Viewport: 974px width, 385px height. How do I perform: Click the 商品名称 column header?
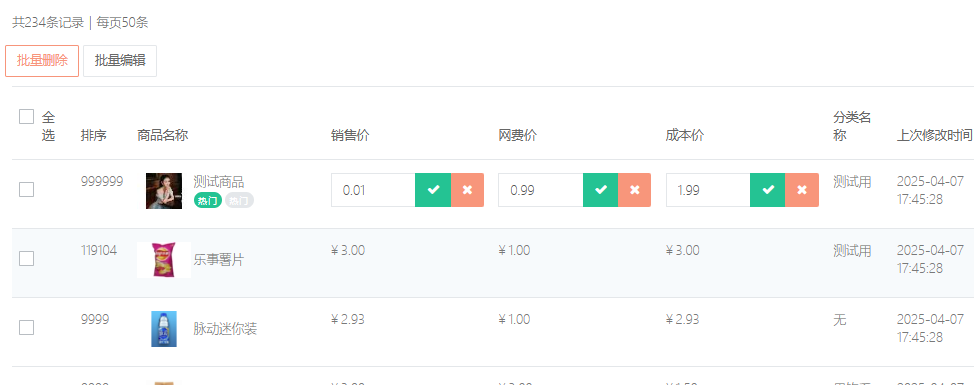[163, 135]
